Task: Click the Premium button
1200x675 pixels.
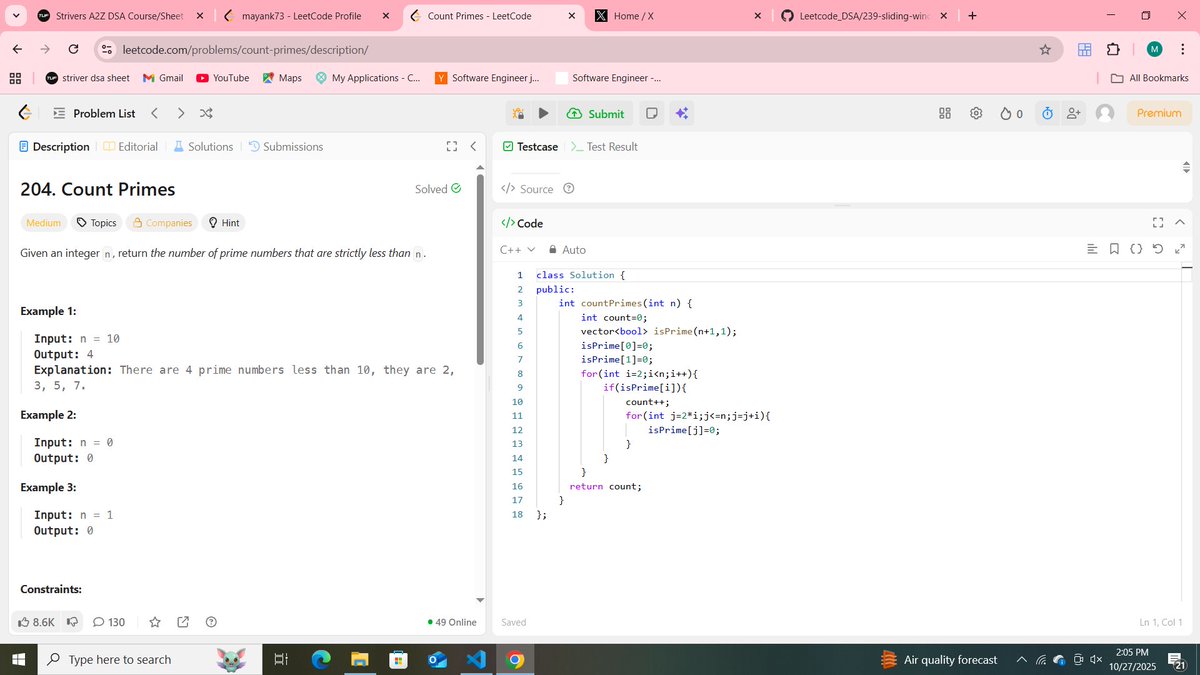Action: 1159,114
